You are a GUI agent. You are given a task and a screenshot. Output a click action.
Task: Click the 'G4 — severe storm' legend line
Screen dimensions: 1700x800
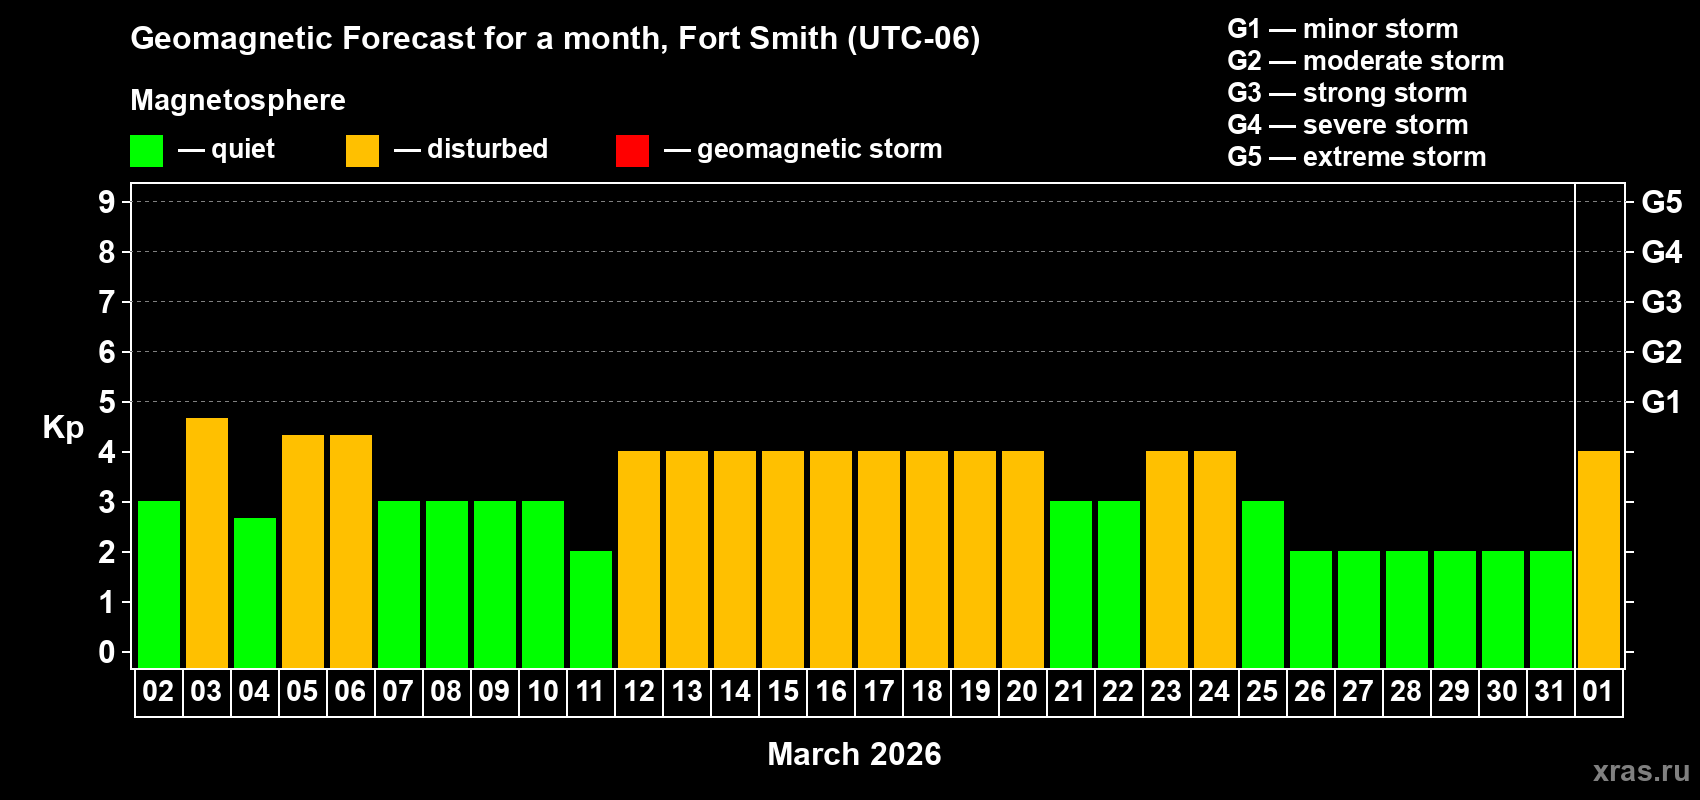[1347, 125]
